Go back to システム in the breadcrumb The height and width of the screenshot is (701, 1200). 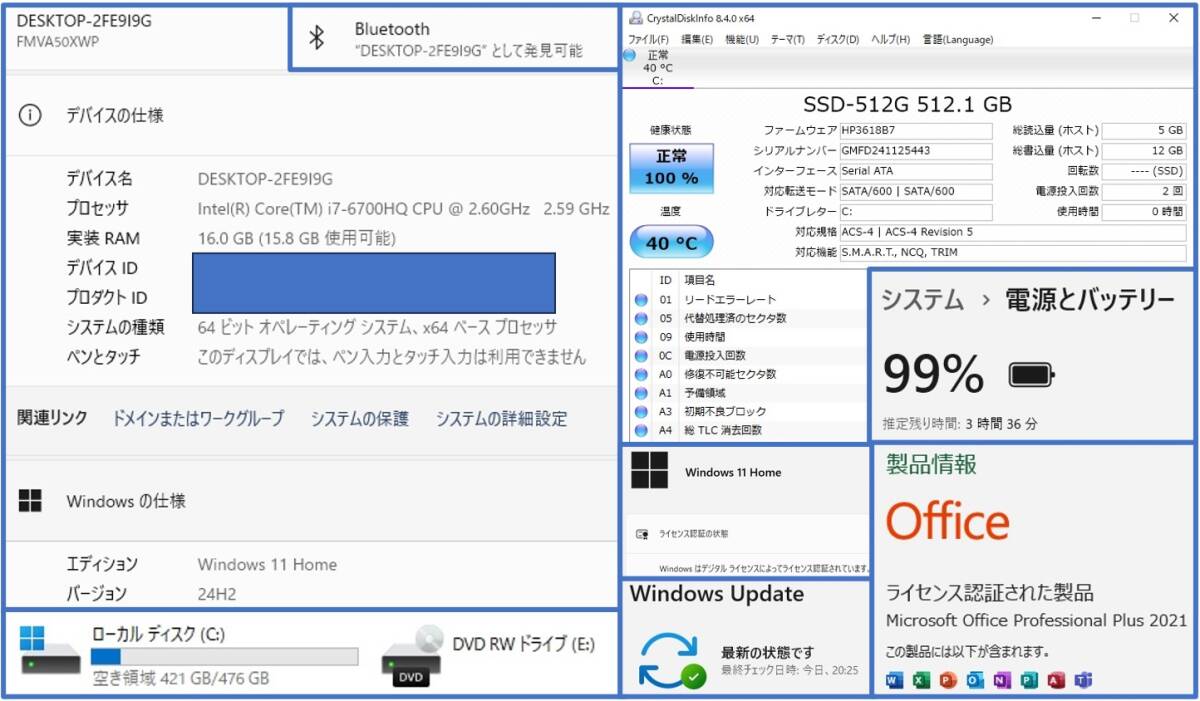click(x=922, y=299)
